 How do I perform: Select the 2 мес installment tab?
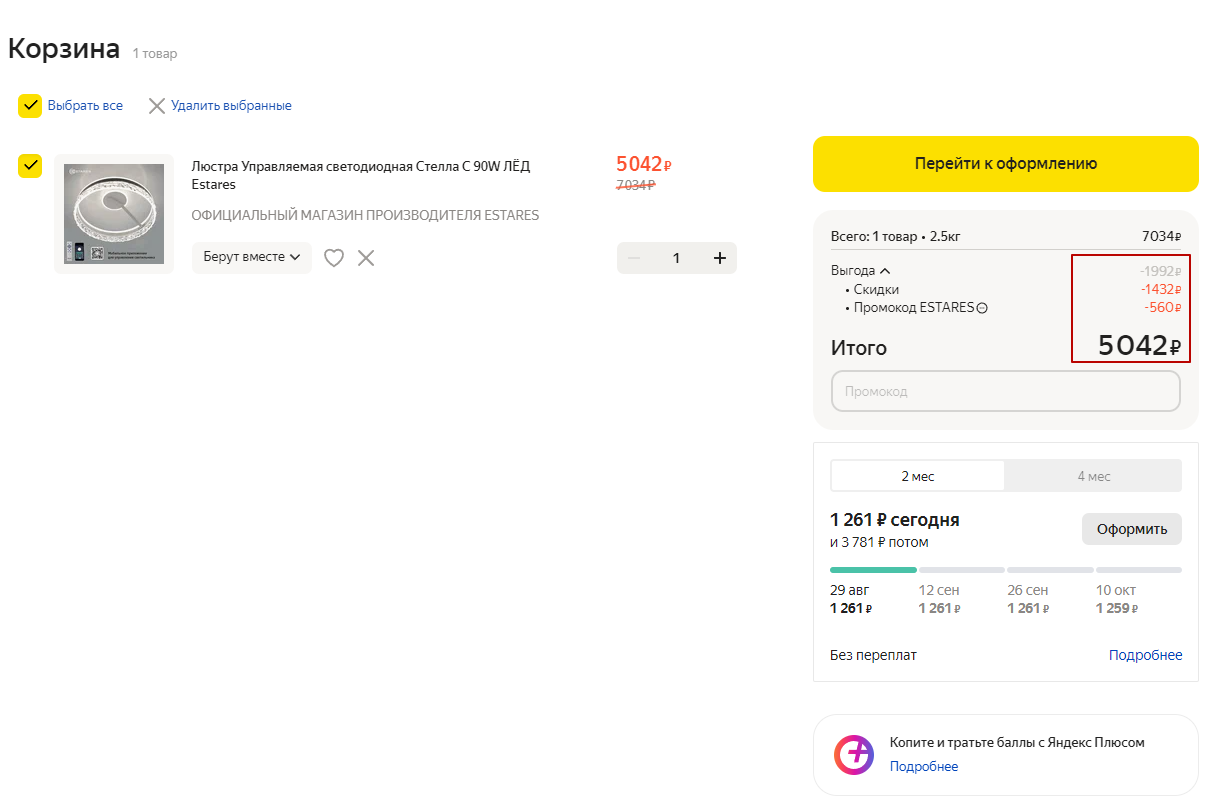click(917, 476)
